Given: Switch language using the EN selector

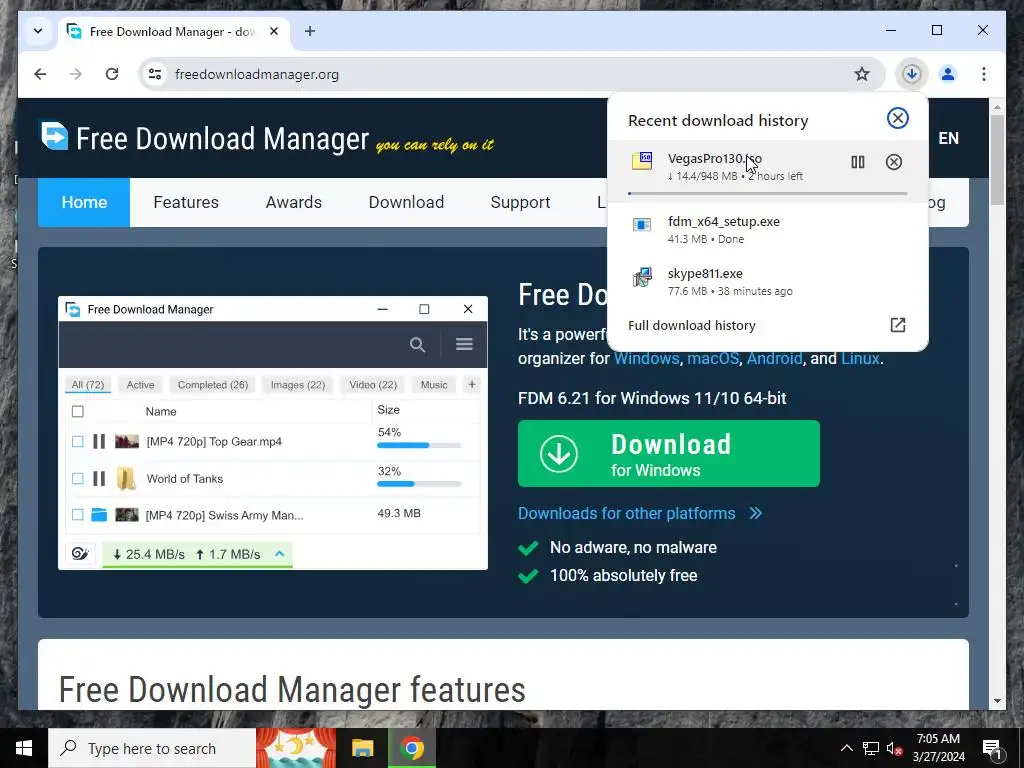Looking at the screenshot, I should click(948, 138).
